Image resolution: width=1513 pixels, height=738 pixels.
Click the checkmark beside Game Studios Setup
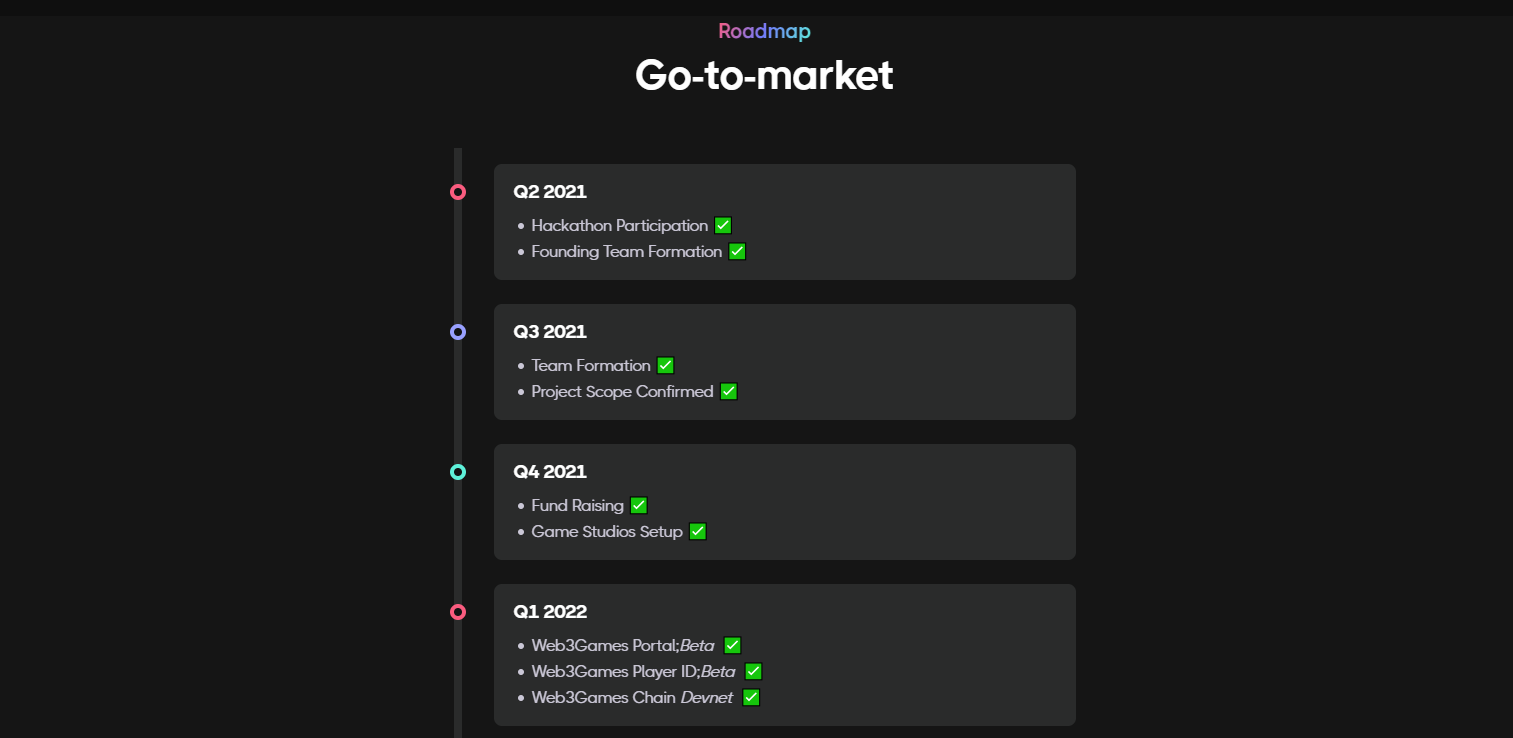click(698, 532)
